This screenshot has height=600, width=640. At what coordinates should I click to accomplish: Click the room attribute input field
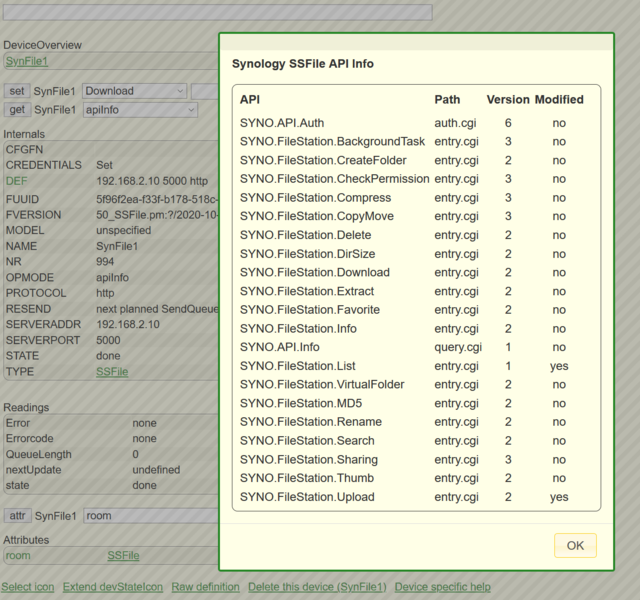click(x=151, y=516)
